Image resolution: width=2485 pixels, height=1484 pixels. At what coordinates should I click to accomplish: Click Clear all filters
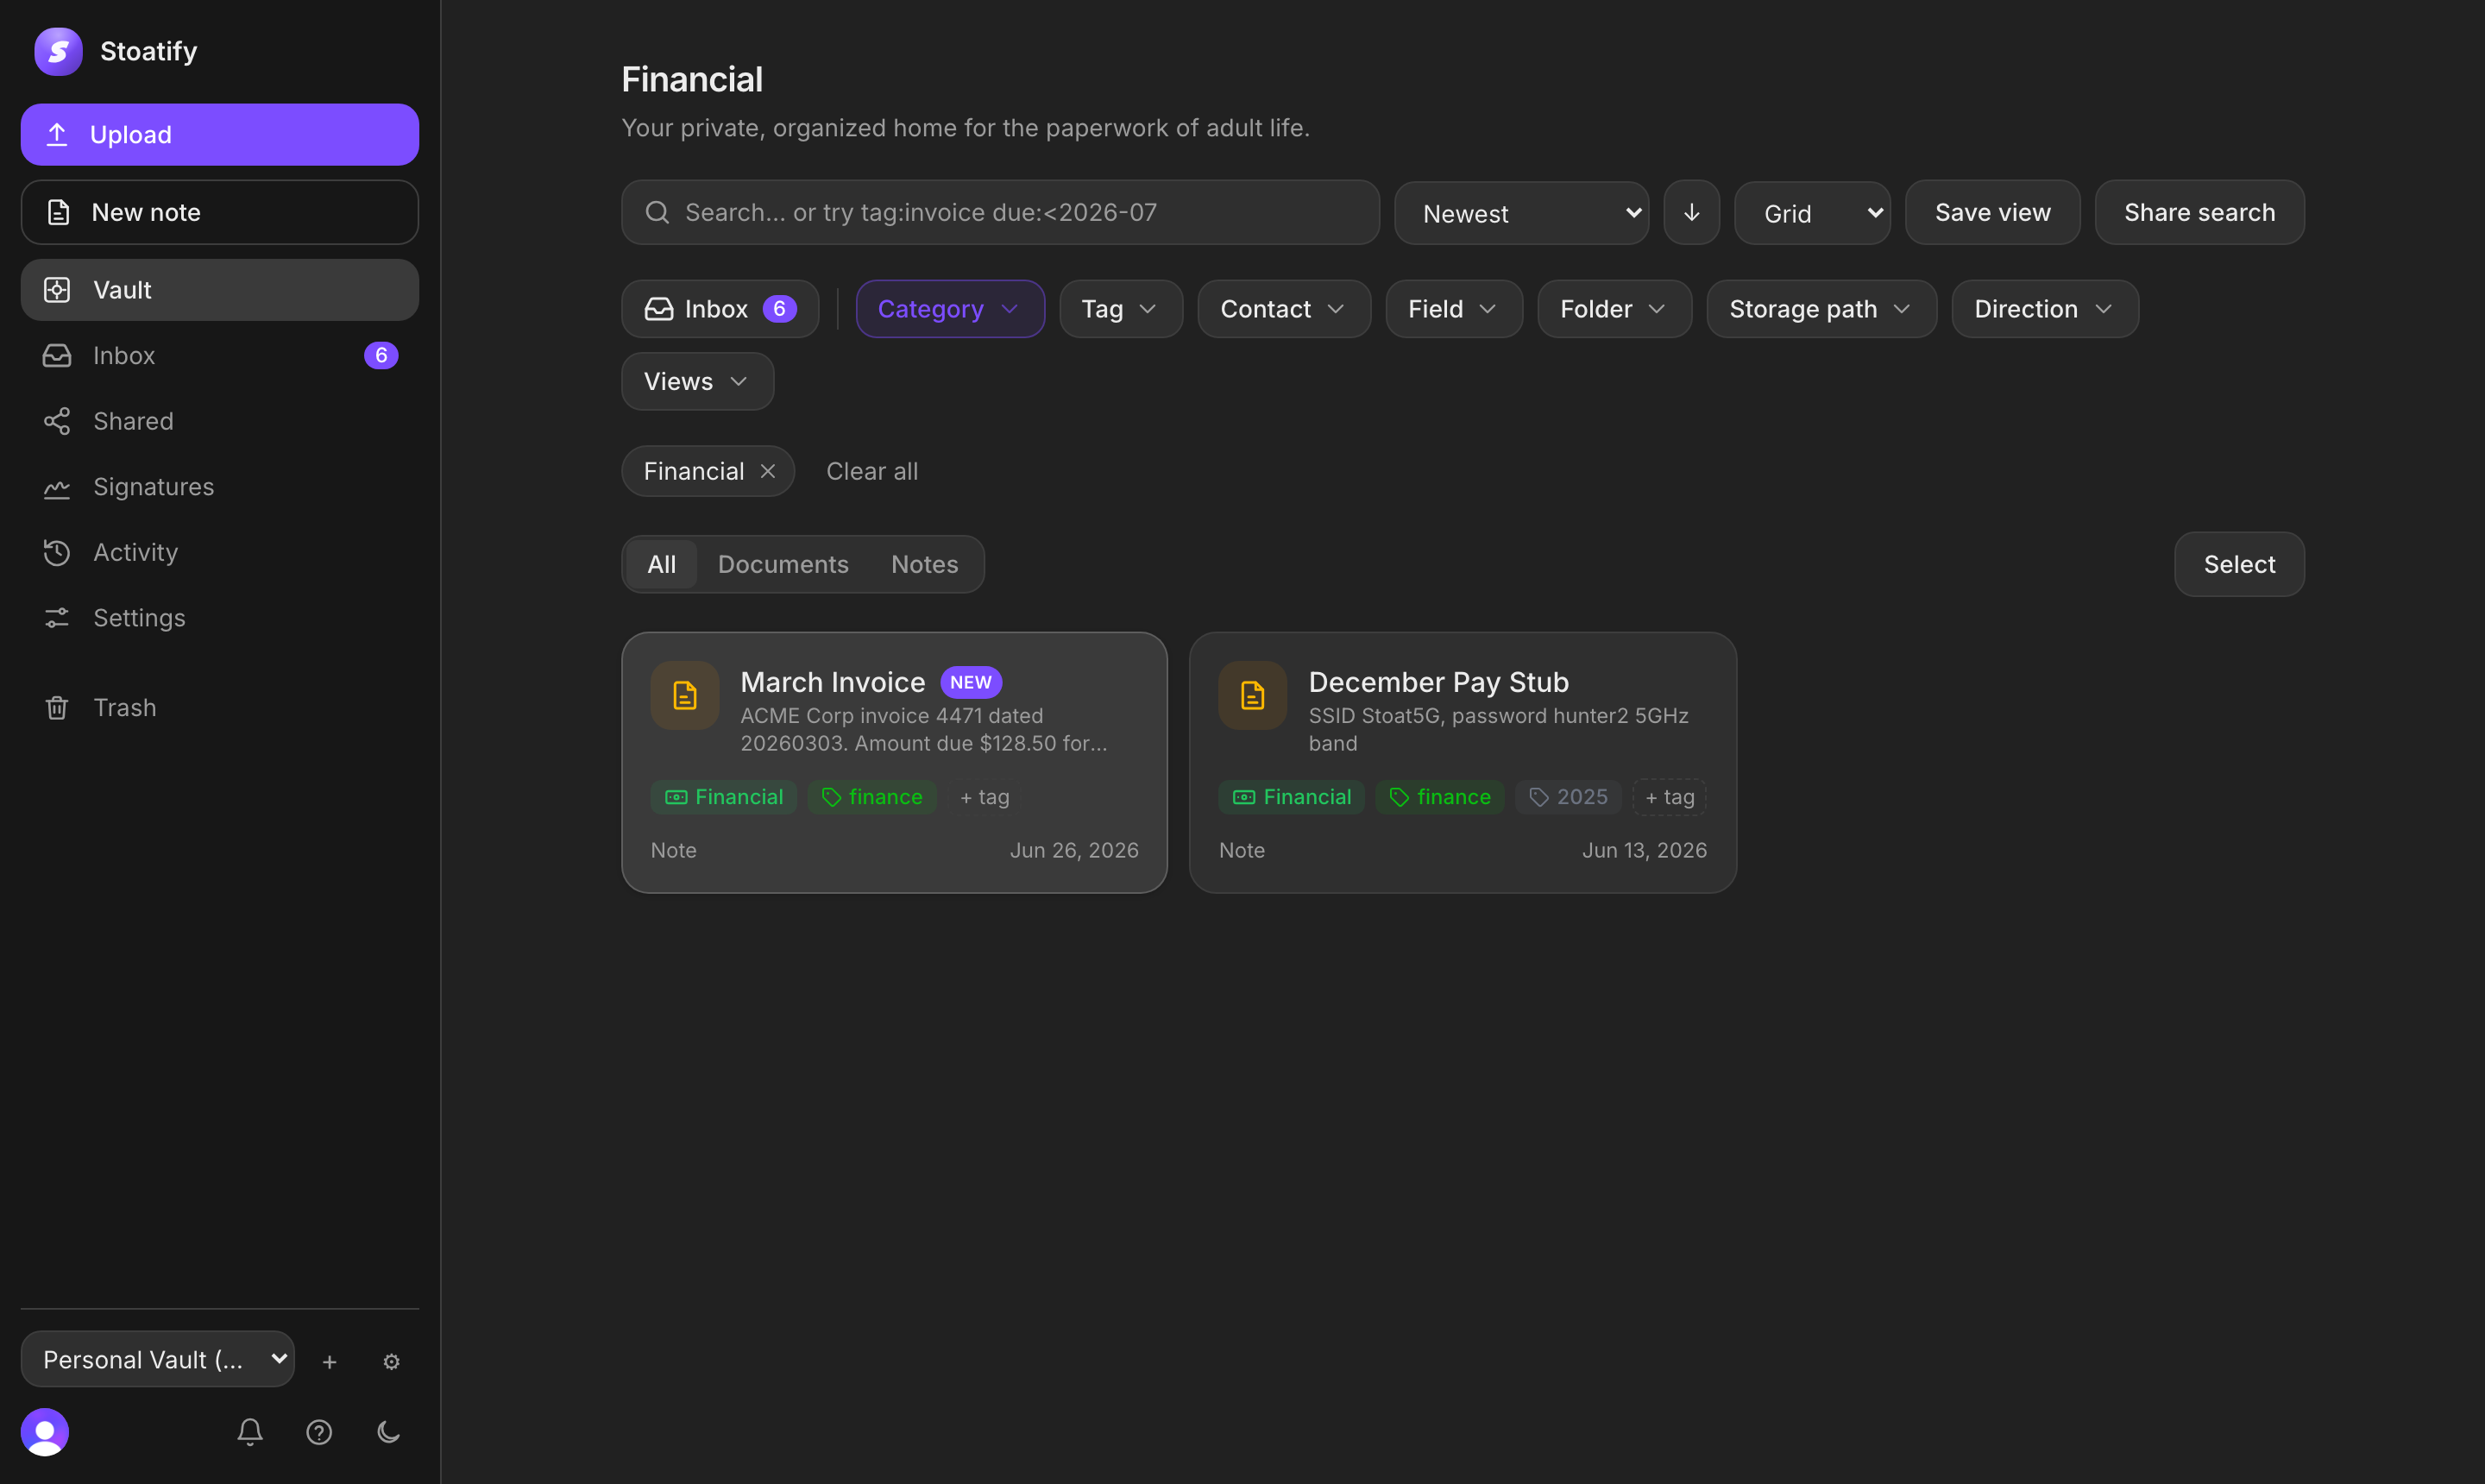872,471
